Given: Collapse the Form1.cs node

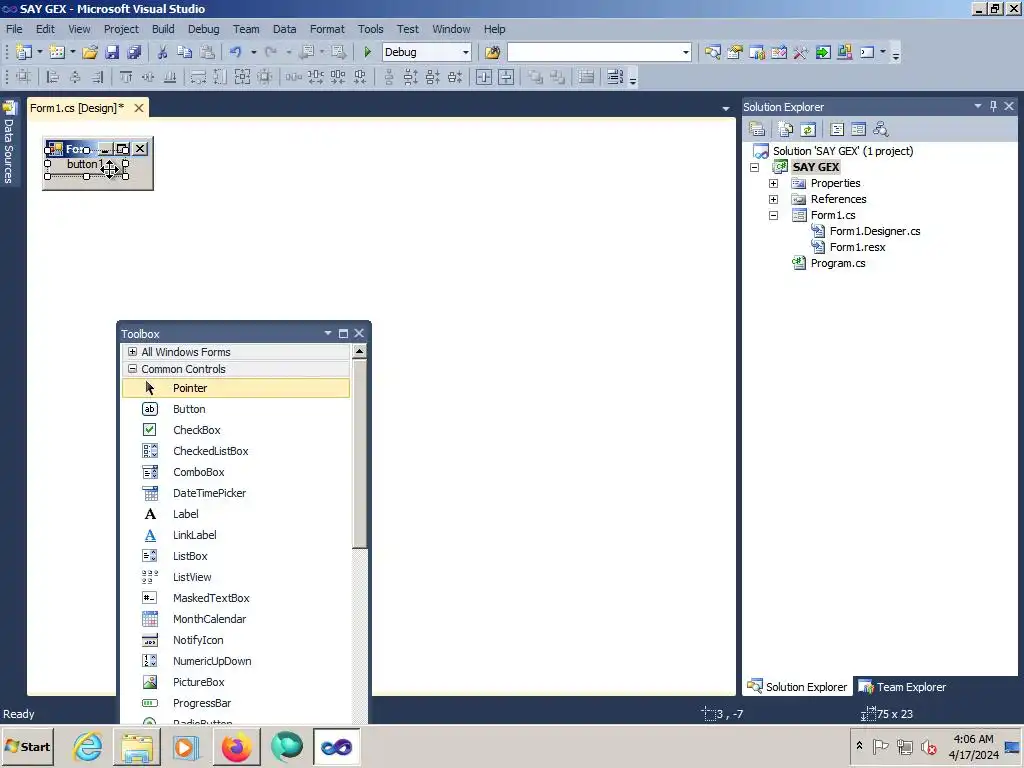Looking at the screenshot, I should 773,216.
